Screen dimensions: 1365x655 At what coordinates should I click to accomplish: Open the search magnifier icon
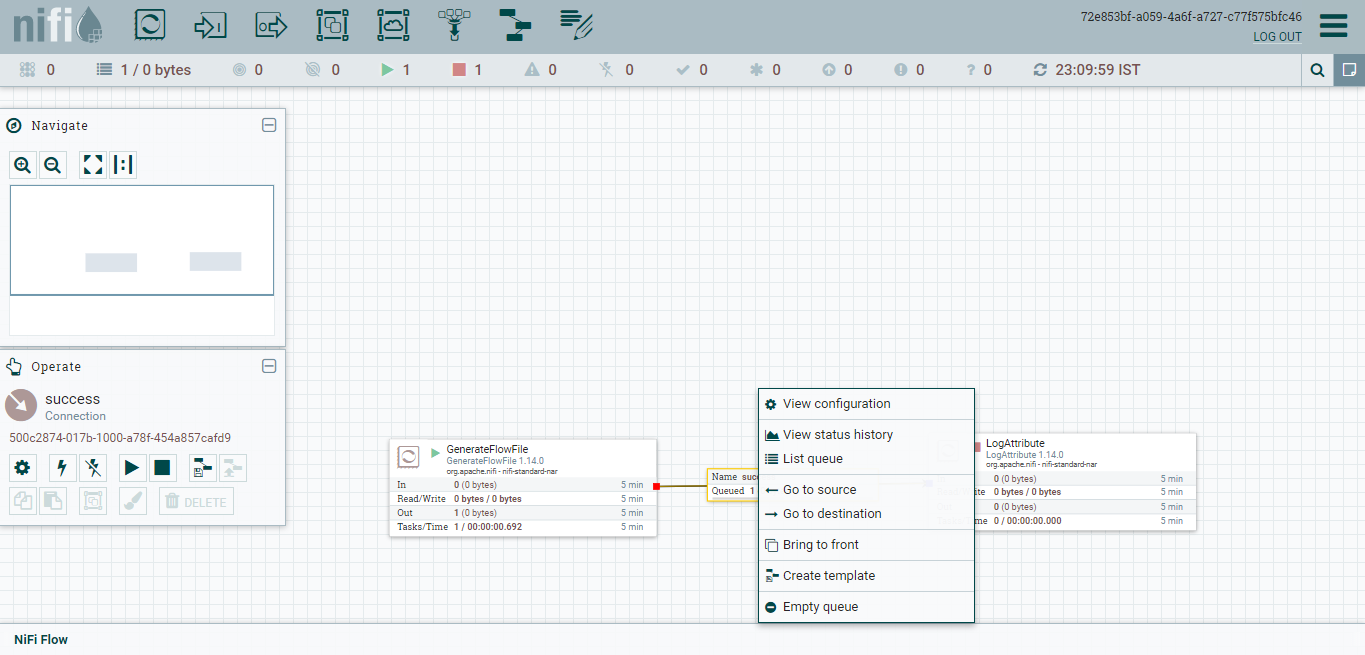(x=1318, y=70)
